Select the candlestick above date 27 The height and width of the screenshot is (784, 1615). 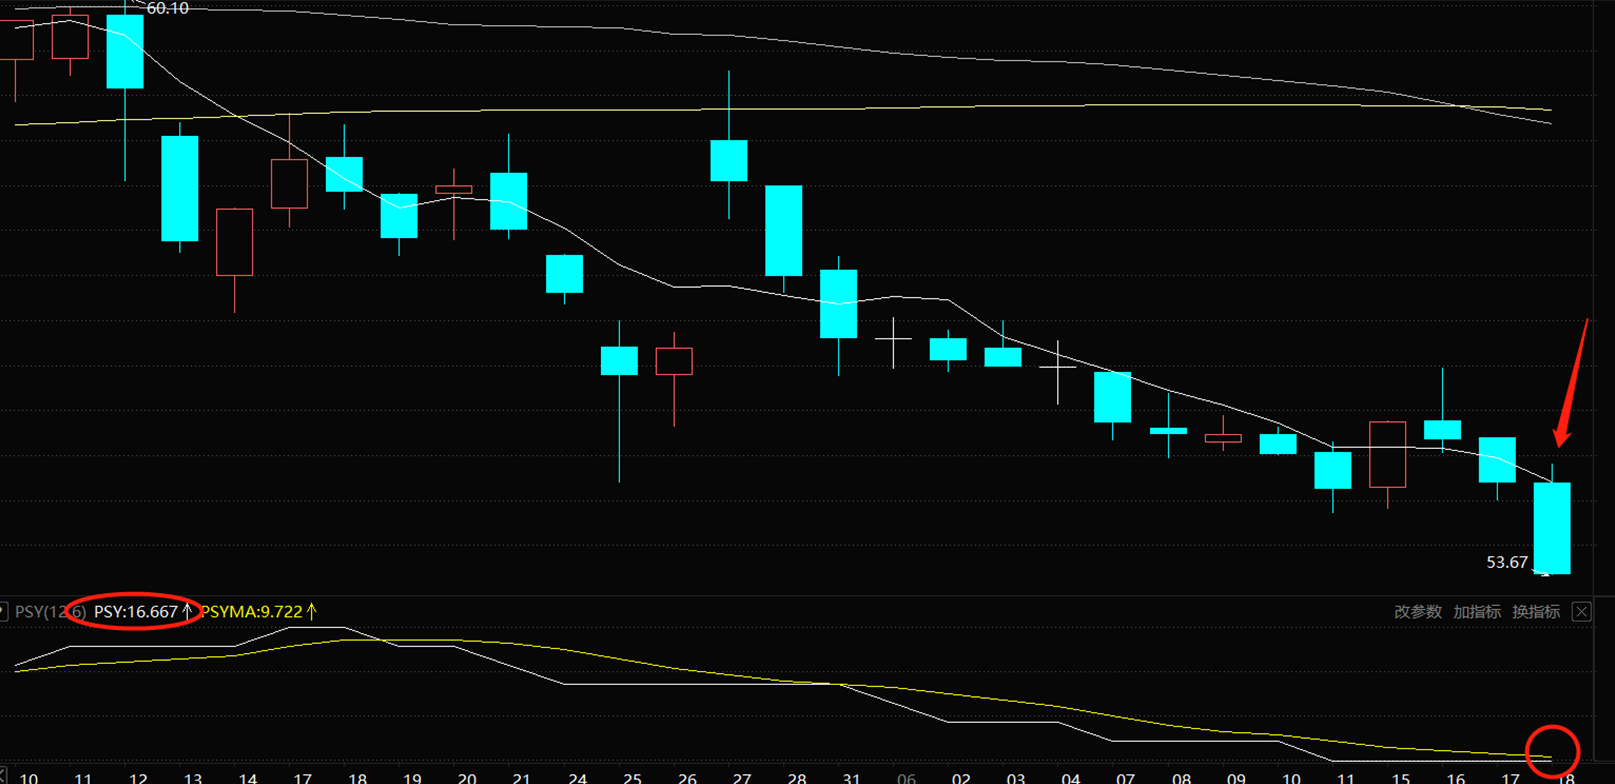(729, 146)
